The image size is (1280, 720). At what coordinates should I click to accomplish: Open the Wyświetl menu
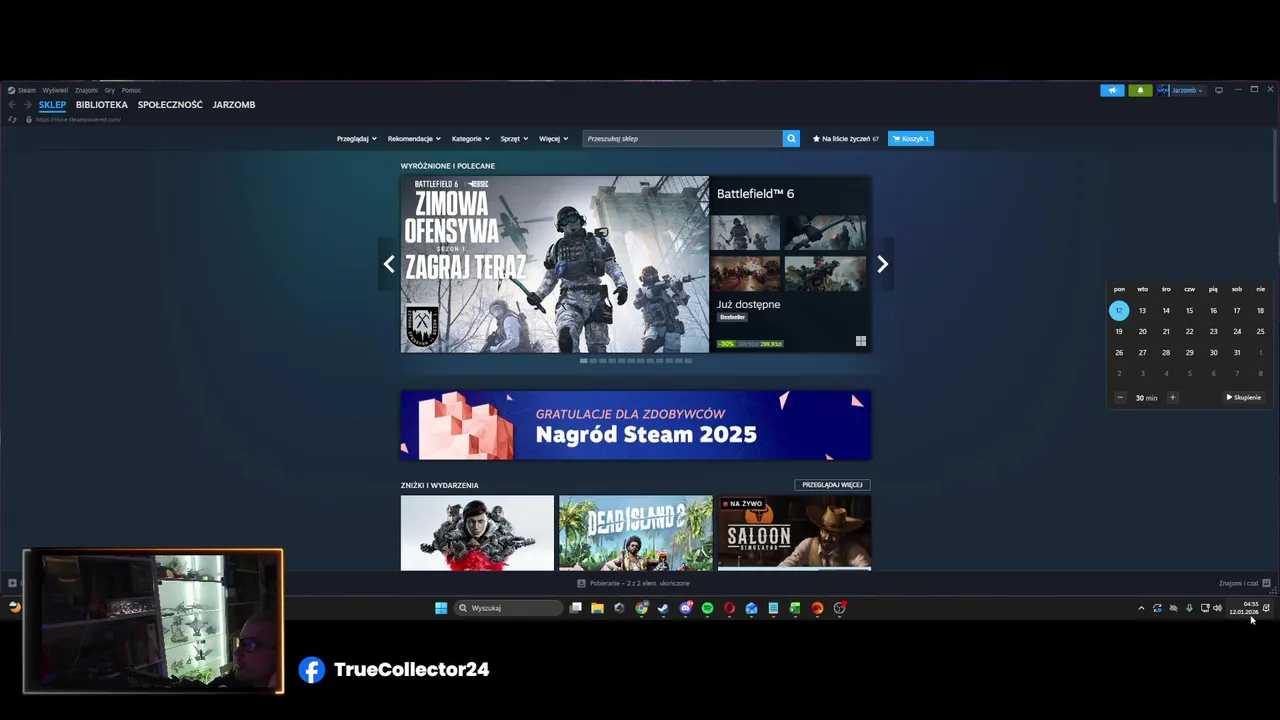coord(55,90)
